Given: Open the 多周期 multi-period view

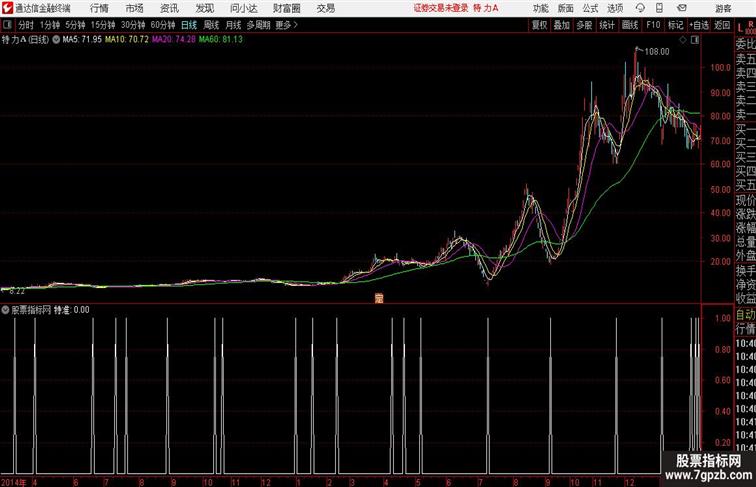Looking at the screenshot, I should (258, 25).
